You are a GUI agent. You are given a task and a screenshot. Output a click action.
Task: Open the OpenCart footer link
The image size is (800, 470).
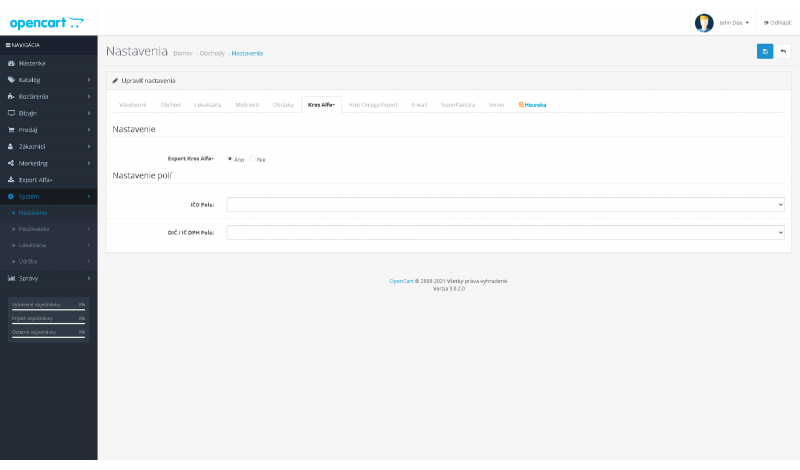[401, 281]
